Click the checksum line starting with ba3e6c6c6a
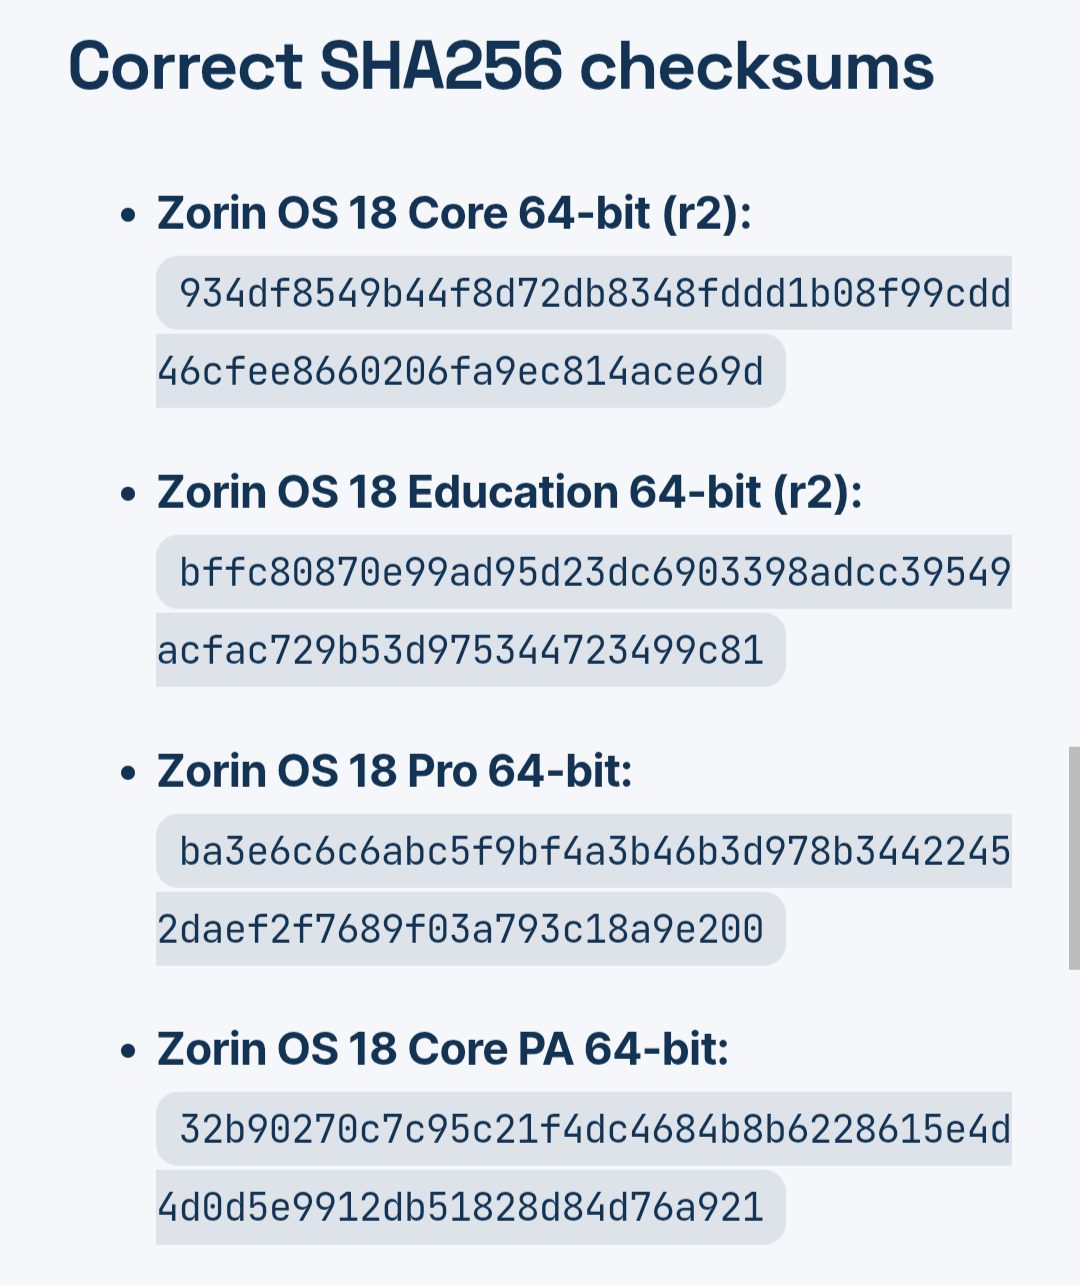Viewport: 1080px width, 1285px height. [594, 851]
